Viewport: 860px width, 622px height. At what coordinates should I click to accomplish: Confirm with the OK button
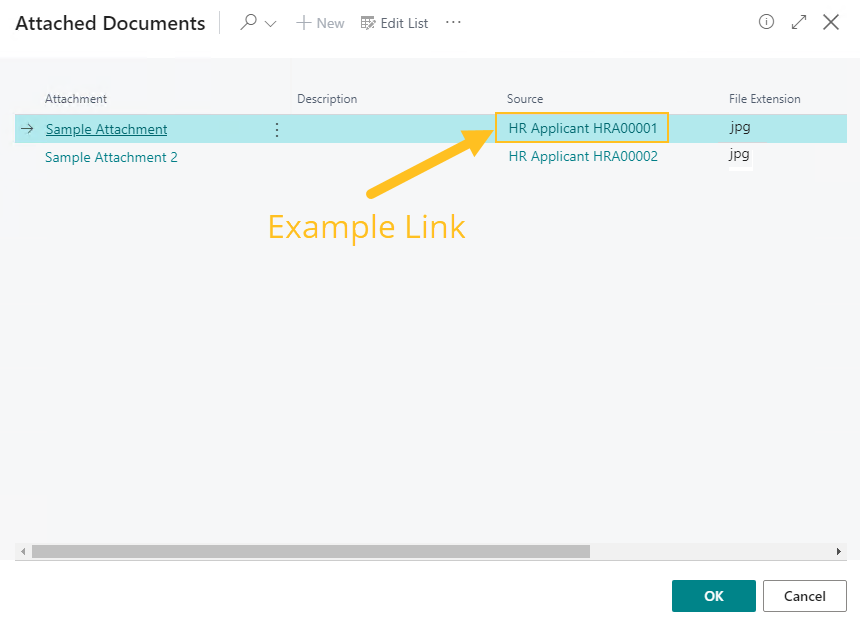713,595
